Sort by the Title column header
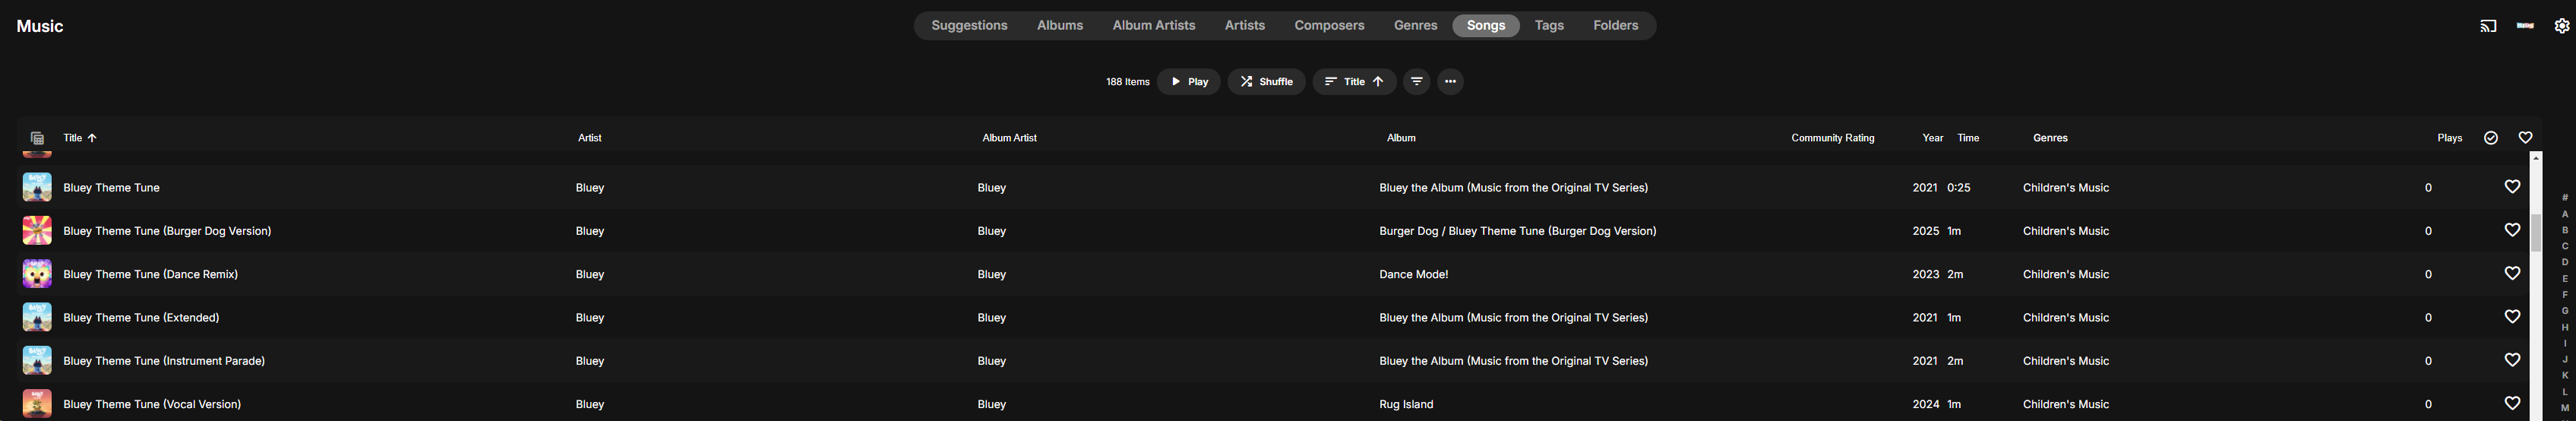 pos(73,138)
